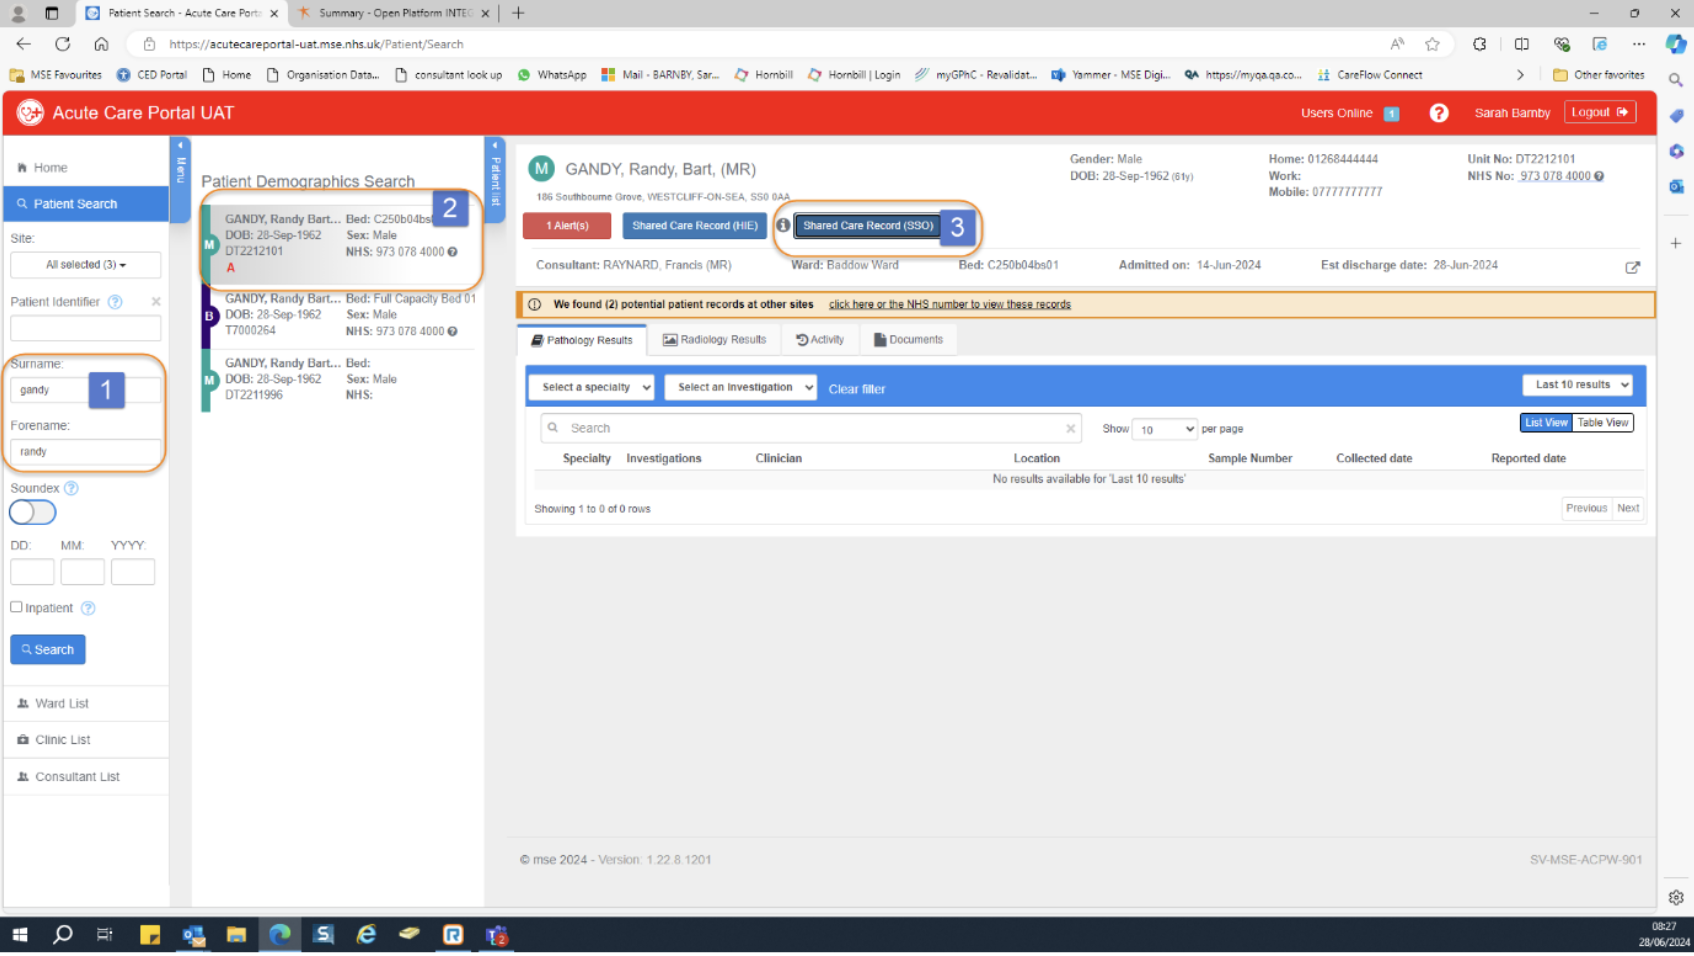Clear the Patient Identifier with X icon
The image size is (1694, 956).
156,302
